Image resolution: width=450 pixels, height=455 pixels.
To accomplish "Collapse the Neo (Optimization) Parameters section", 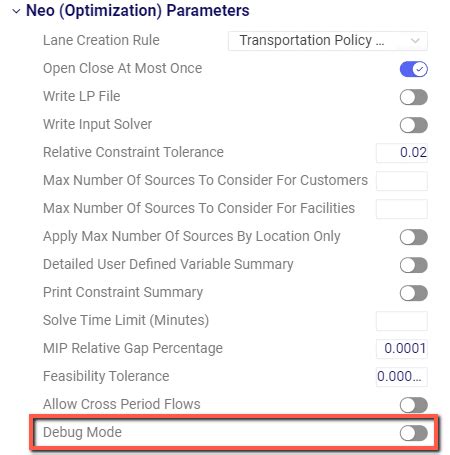I will pos(16,11).
